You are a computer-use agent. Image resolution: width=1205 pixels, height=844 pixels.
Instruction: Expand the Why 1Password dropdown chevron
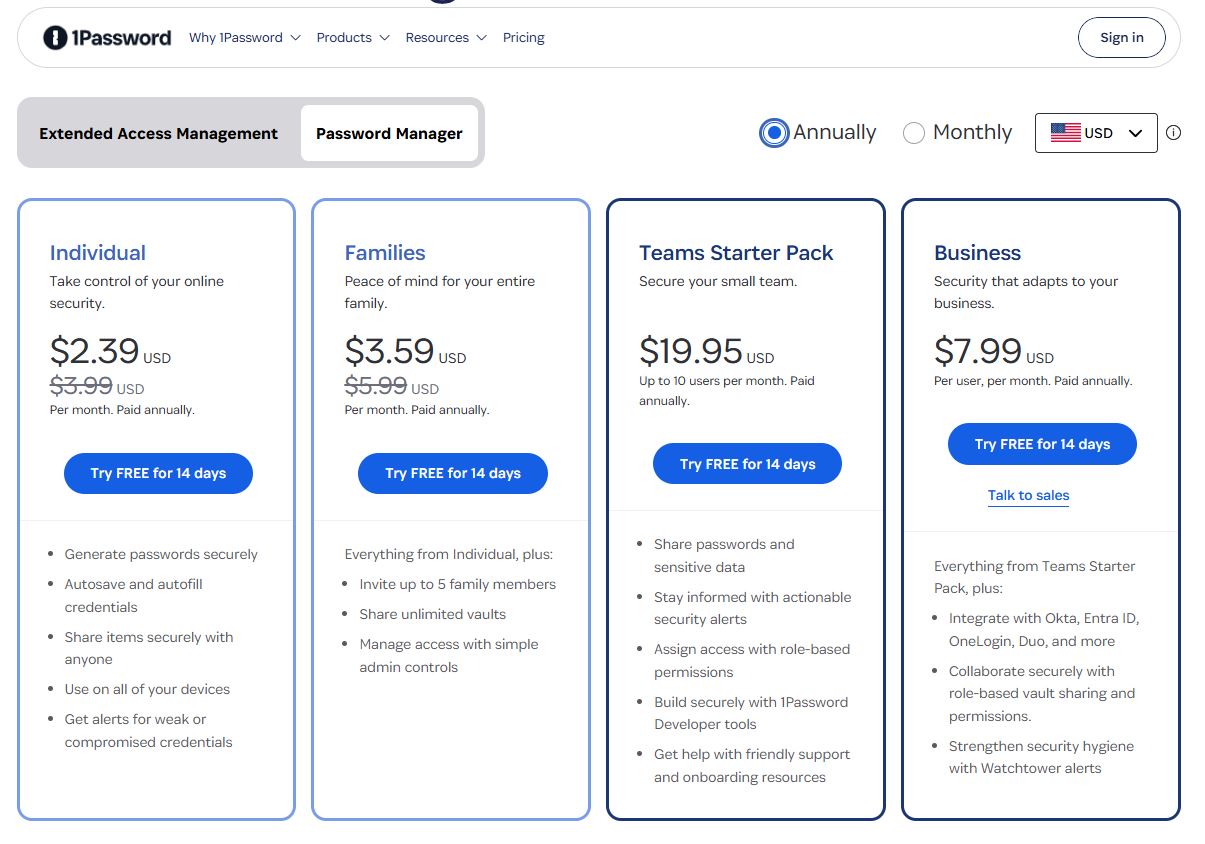pos(294,38)
